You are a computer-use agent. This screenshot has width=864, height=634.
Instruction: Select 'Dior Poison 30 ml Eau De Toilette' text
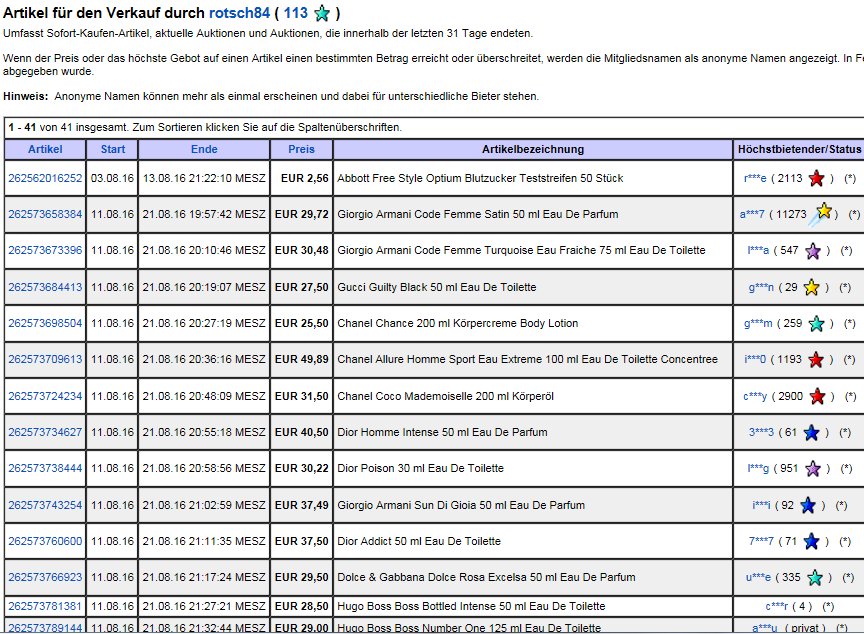(x=420, y=468)
